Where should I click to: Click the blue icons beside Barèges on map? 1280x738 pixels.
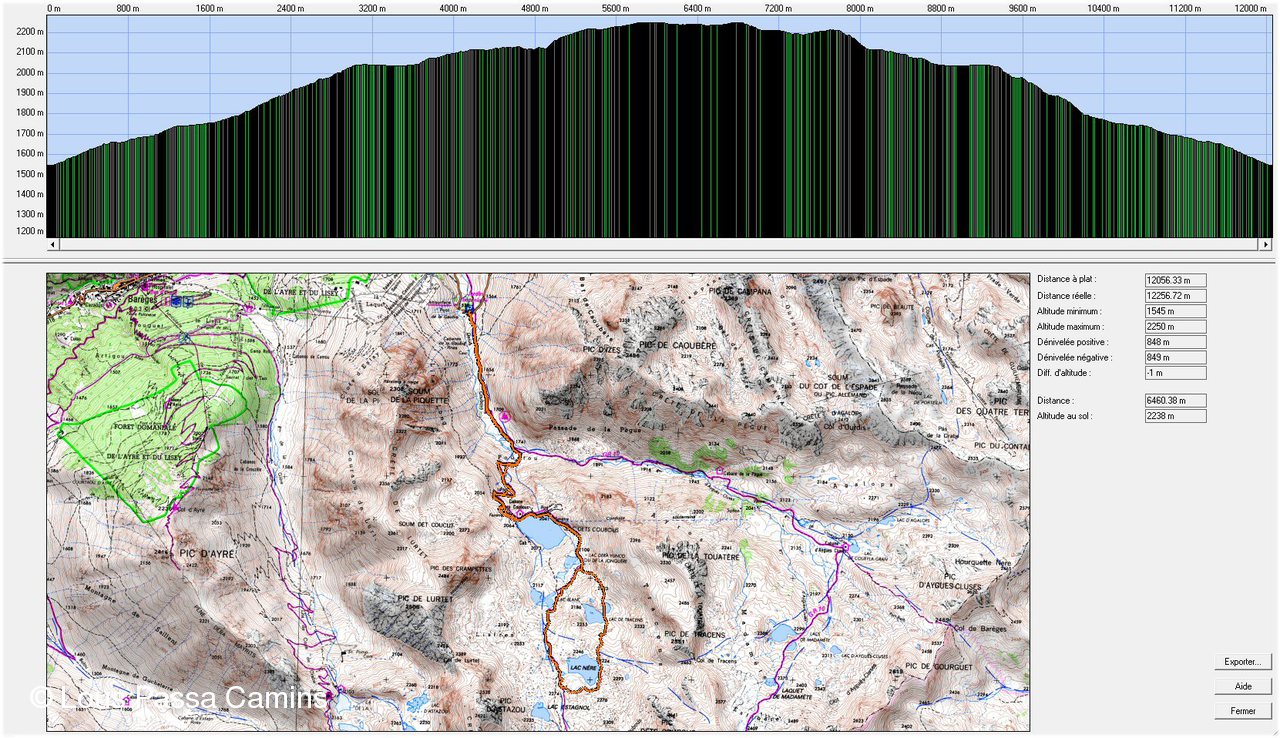[x=181, y=300]
